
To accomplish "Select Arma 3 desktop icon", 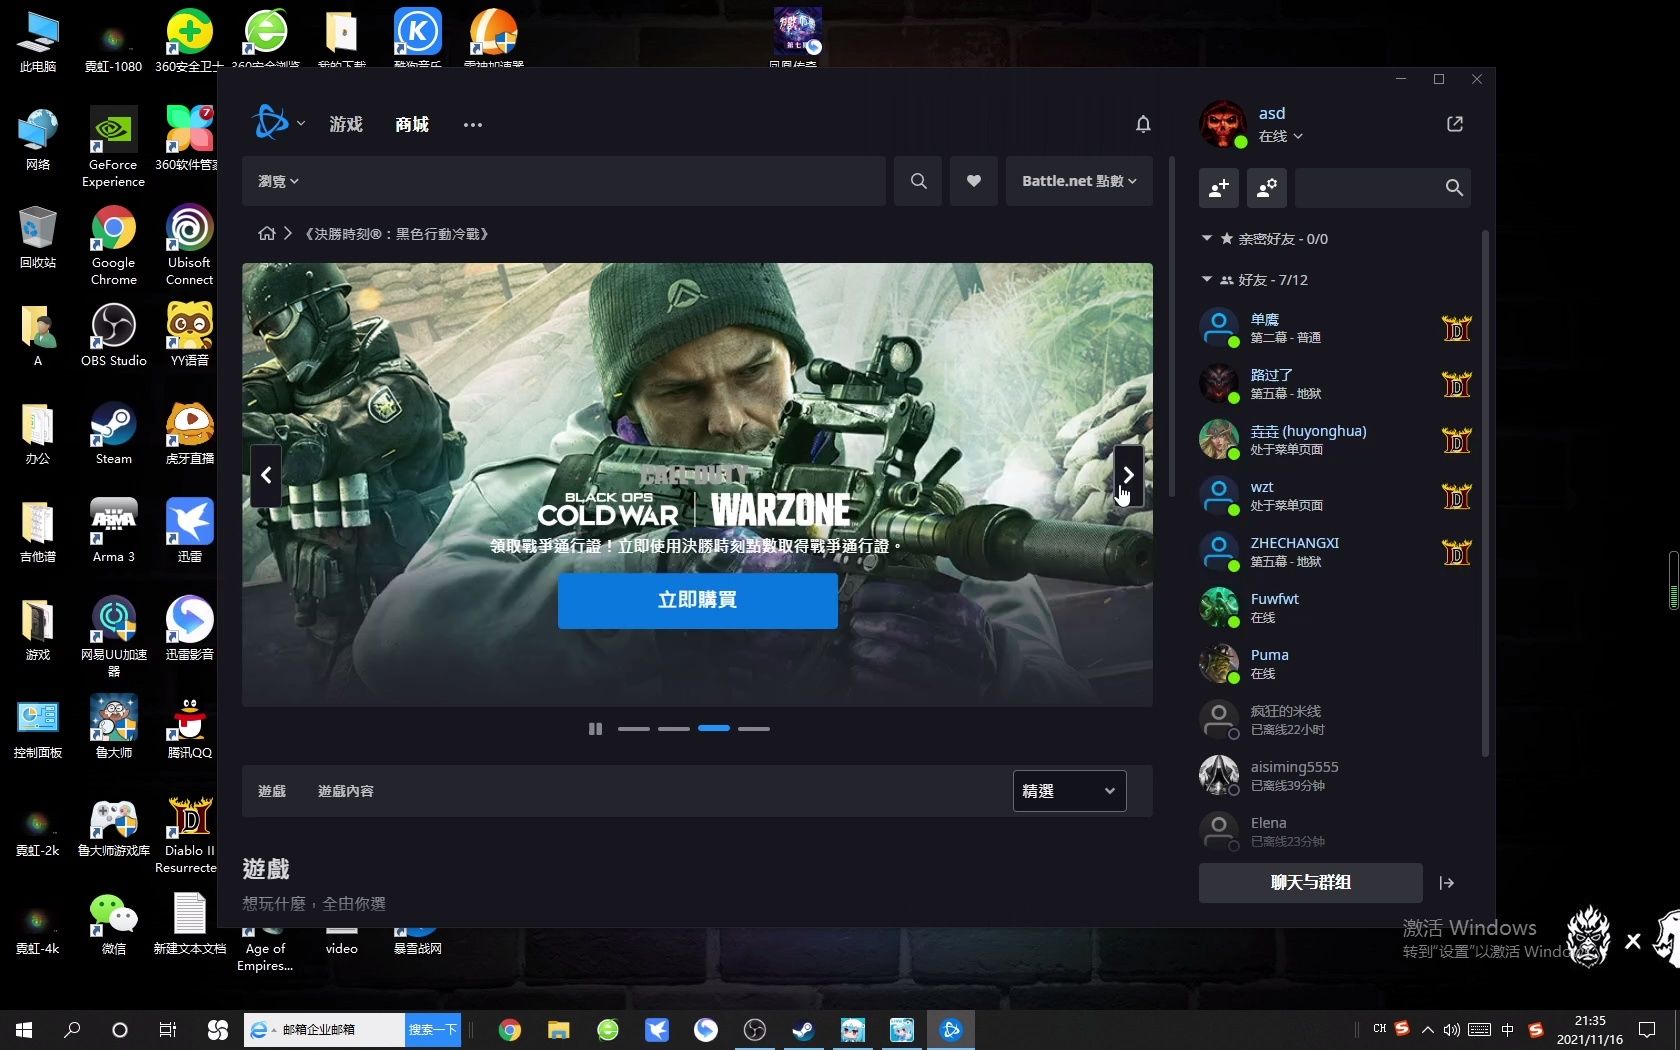I will pos(113,530).
